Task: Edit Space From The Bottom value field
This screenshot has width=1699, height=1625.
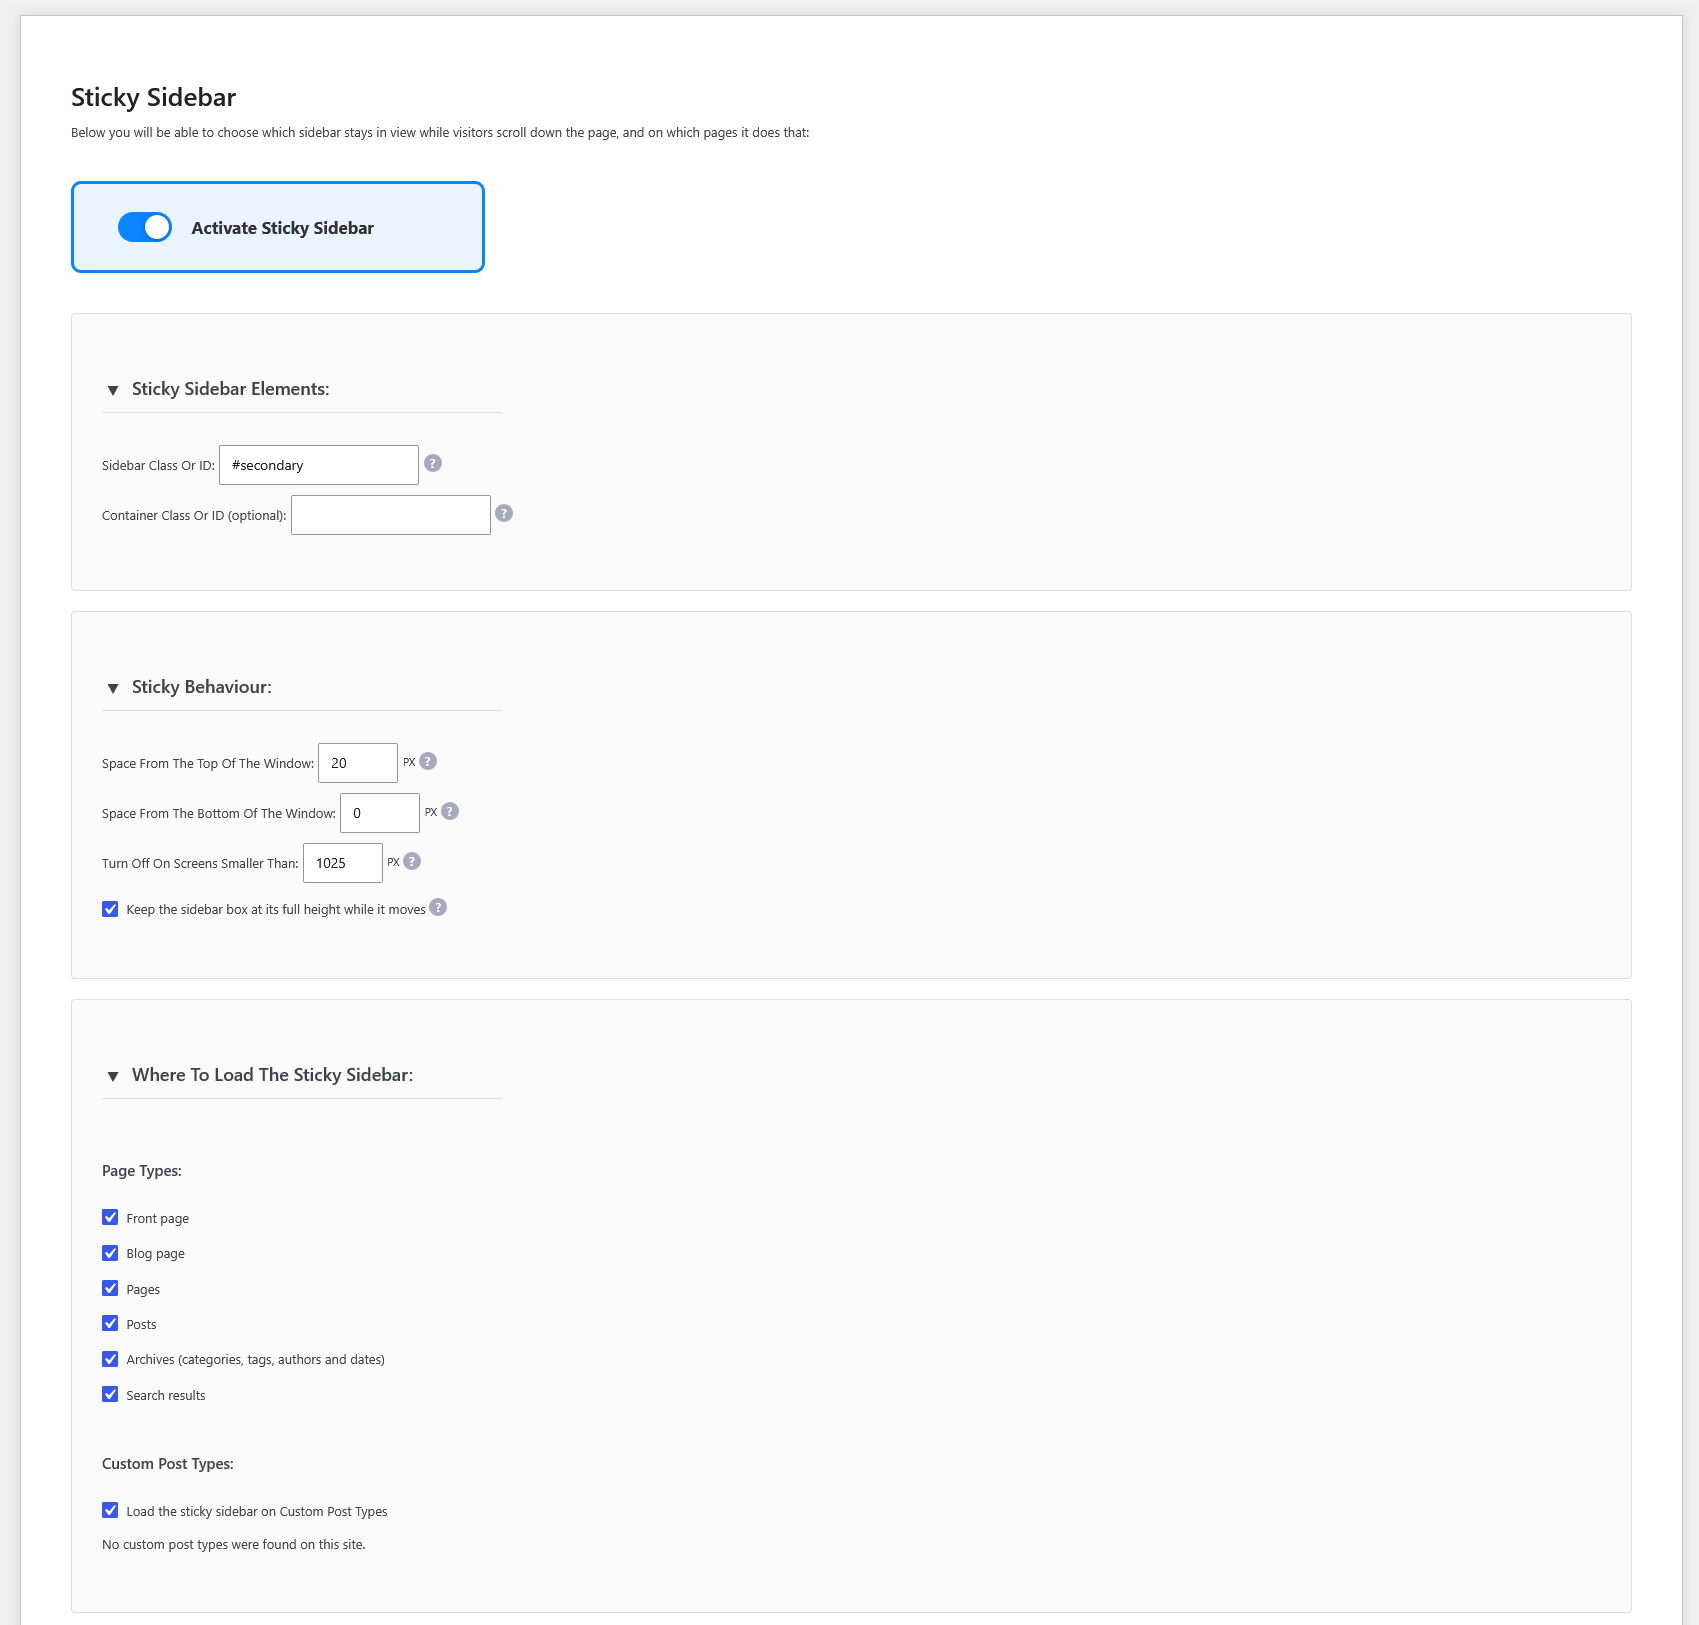Action: pyautogui.click(x=380, y=813)
